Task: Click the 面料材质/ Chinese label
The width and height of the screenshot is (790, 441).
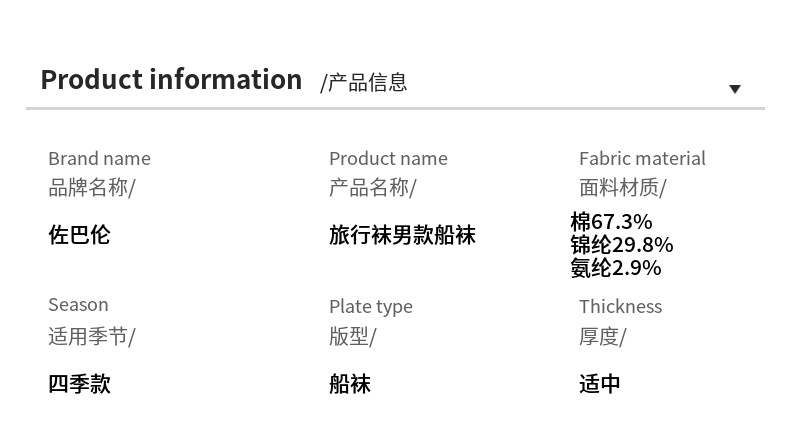Action: [622, 187]
